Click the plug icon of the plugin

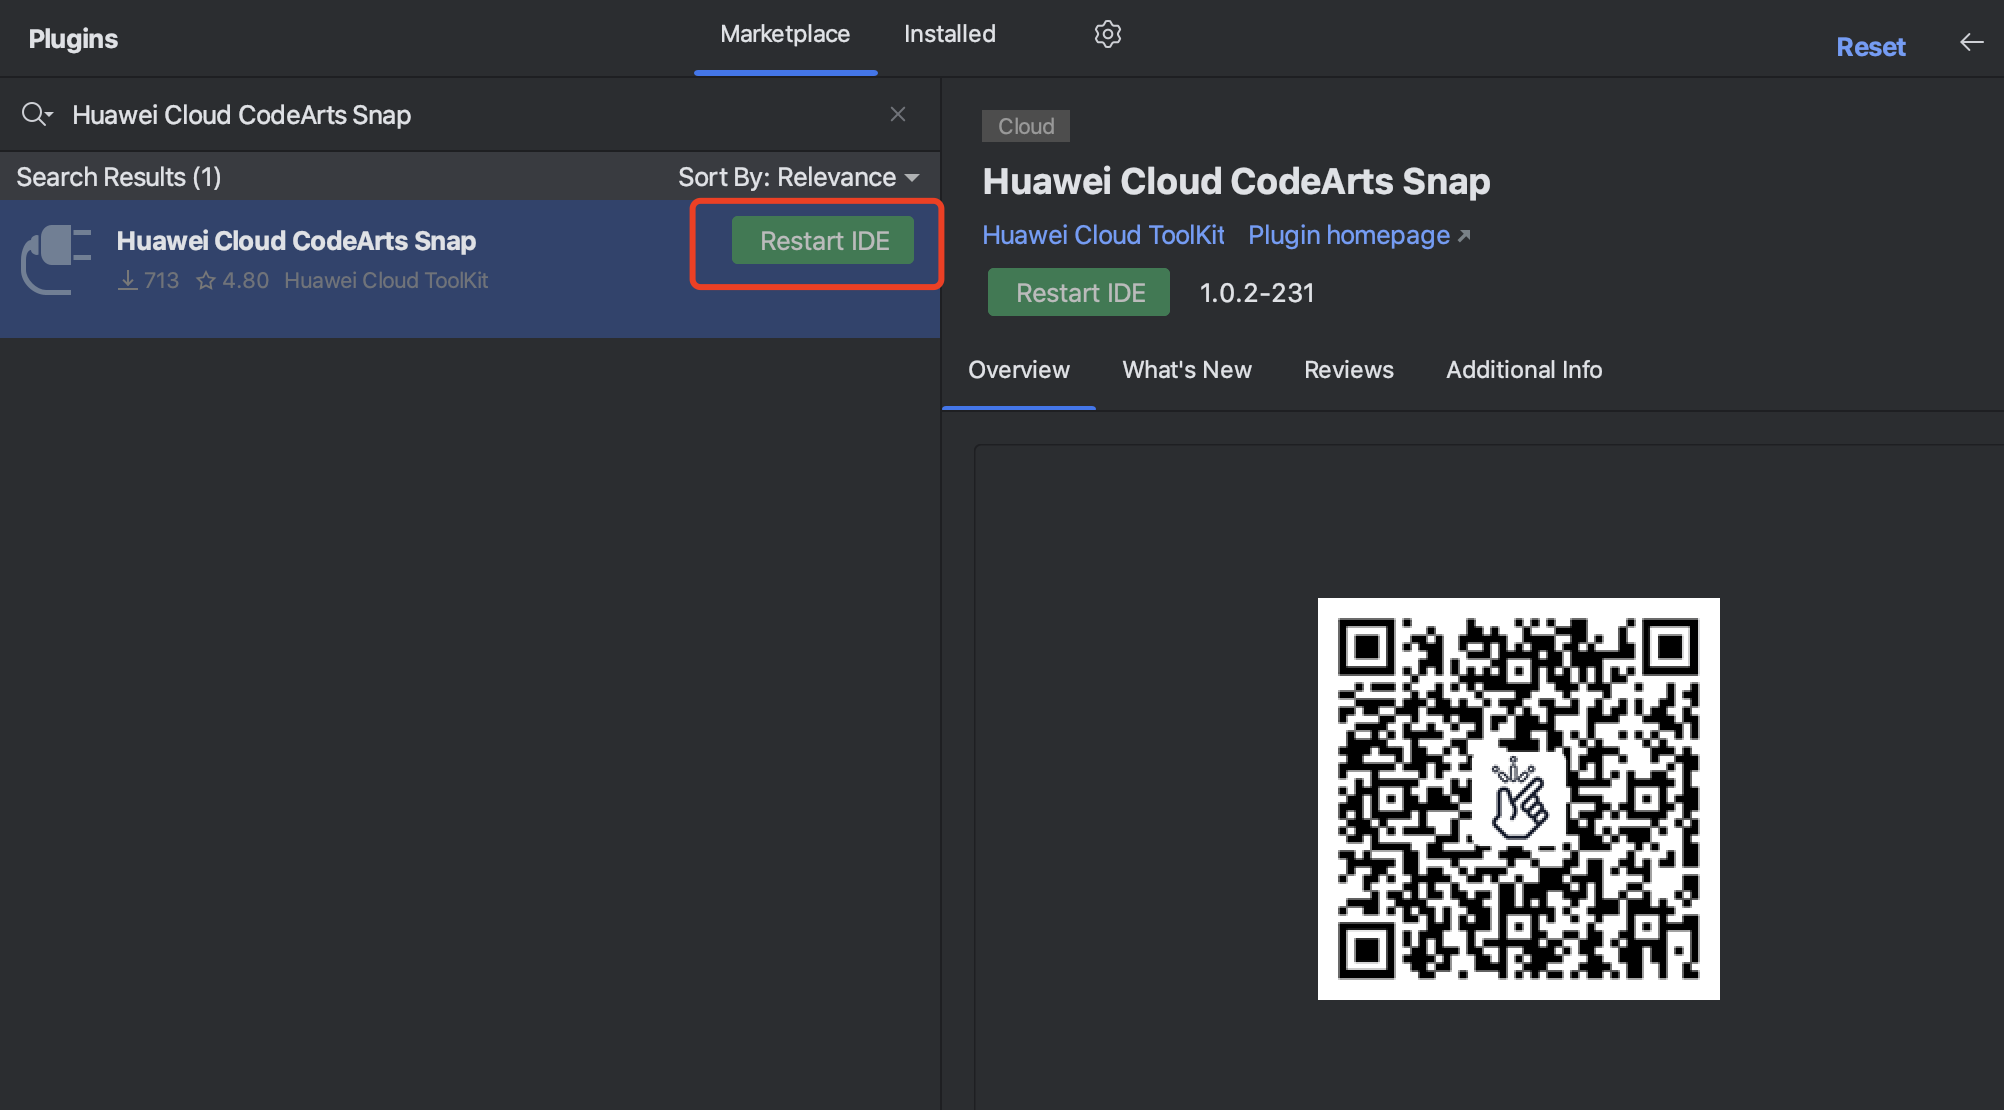(57, 259)
